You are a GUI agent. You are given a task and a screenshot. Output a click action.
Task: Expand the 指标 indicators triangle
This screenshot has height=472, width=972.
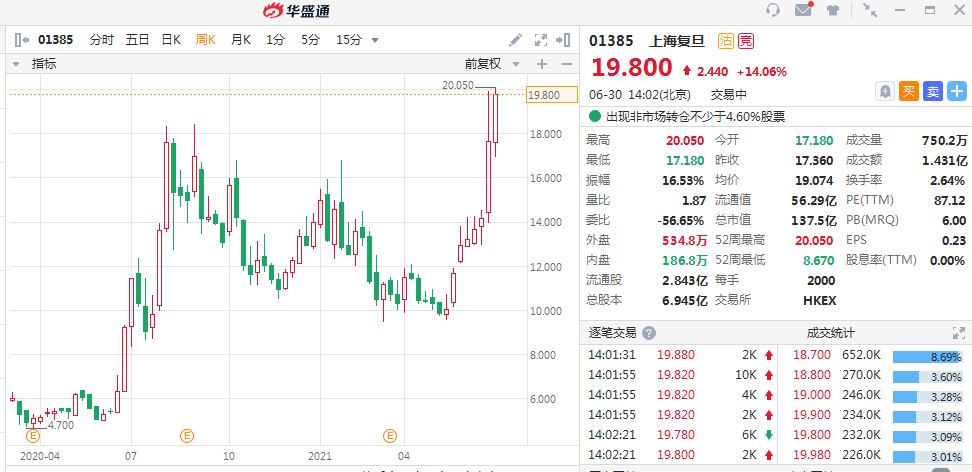[16, 64]
